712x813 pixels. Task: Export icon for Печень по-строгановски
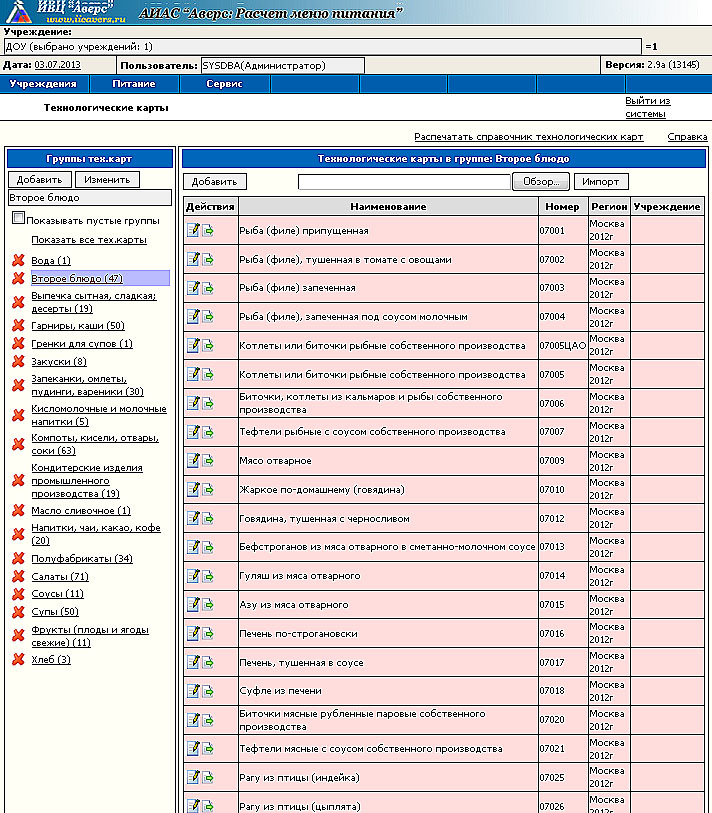(x=208, y=634)
